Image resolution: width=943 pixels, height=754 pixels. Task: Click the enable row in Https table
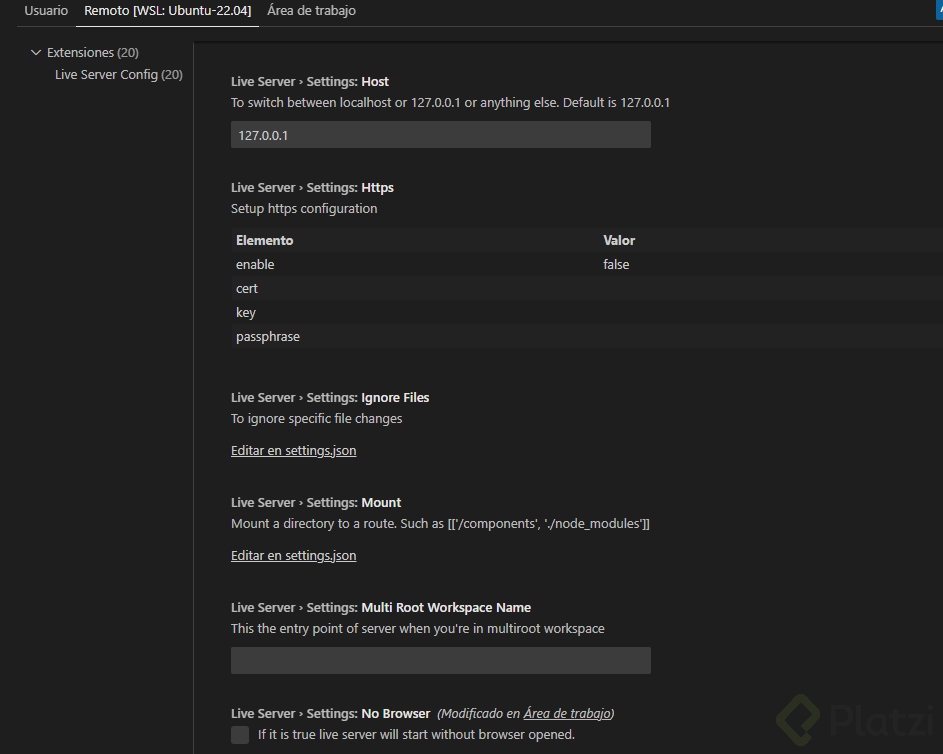587,265
